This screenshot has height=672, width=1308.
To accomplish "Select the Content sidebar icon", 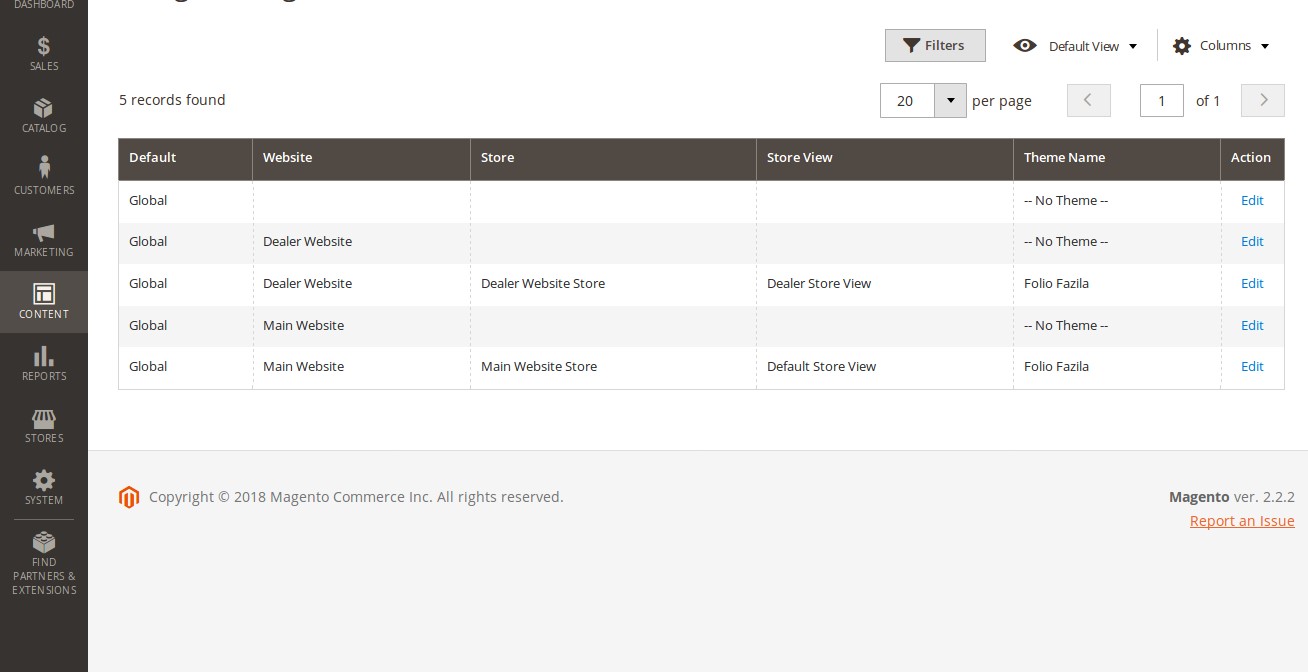I will pyautogui.click(x=43, y=300).
